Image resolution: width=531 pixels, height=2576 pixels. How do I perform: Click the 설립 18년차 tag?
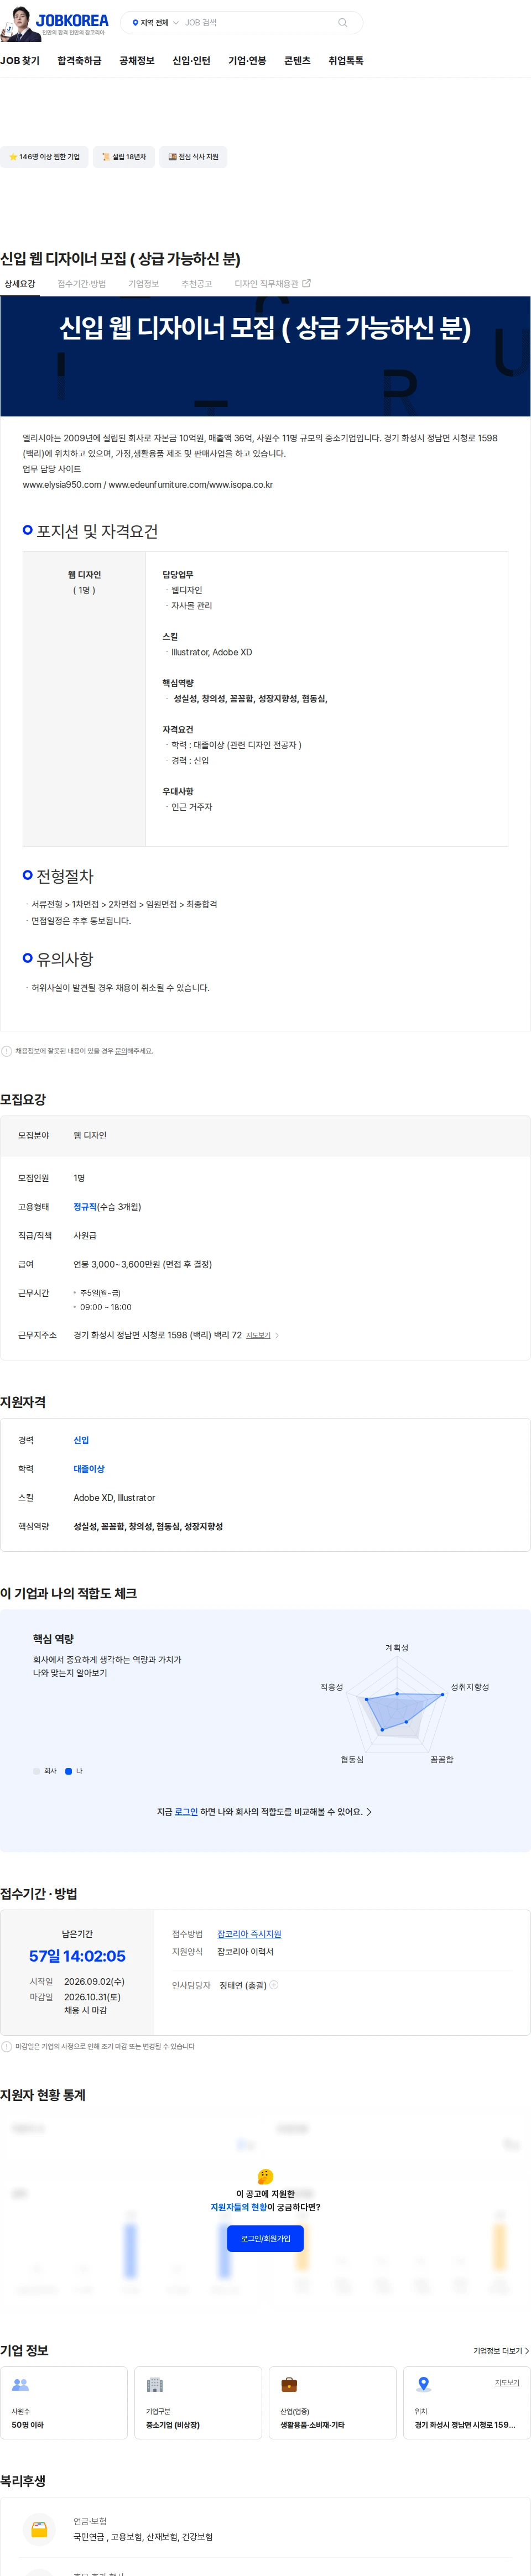(x=123, y=157)
